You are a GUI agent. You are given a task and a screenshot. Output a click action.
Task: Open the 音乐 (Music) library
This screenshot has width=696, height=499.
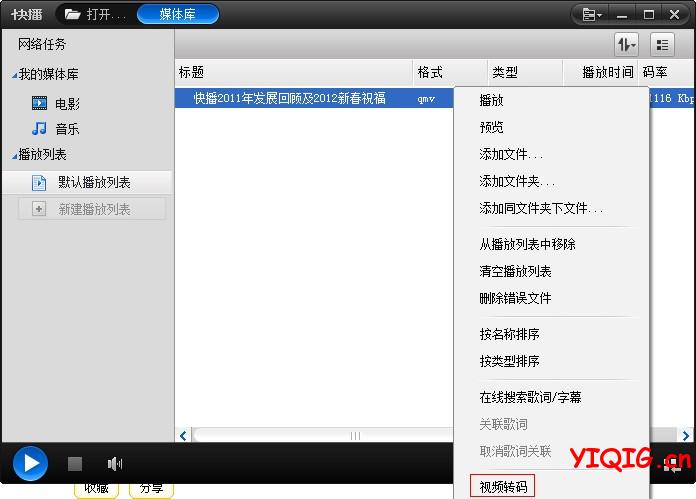67,129
